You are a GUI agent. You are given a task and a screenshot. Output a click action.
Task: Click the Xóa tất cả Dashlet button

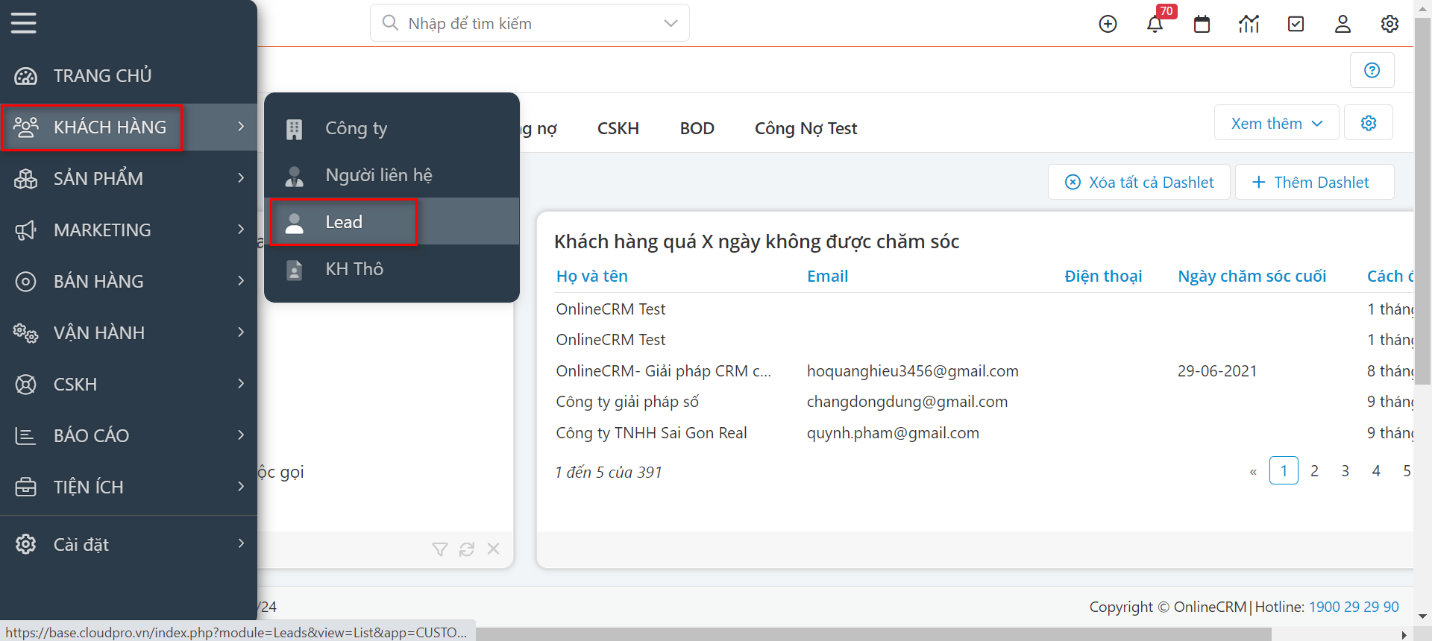[1139, 181]
